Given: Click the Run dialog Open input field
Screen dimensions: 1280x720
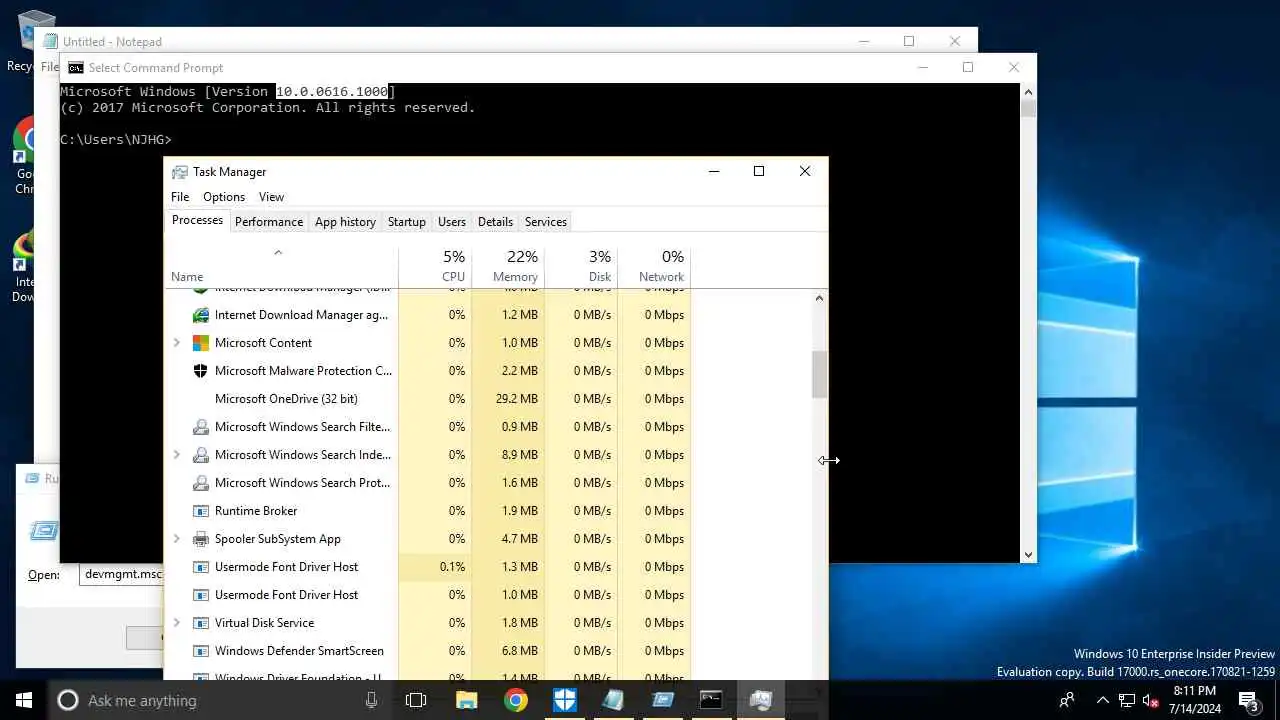Looking at the screenshot, I should [122, 575].
